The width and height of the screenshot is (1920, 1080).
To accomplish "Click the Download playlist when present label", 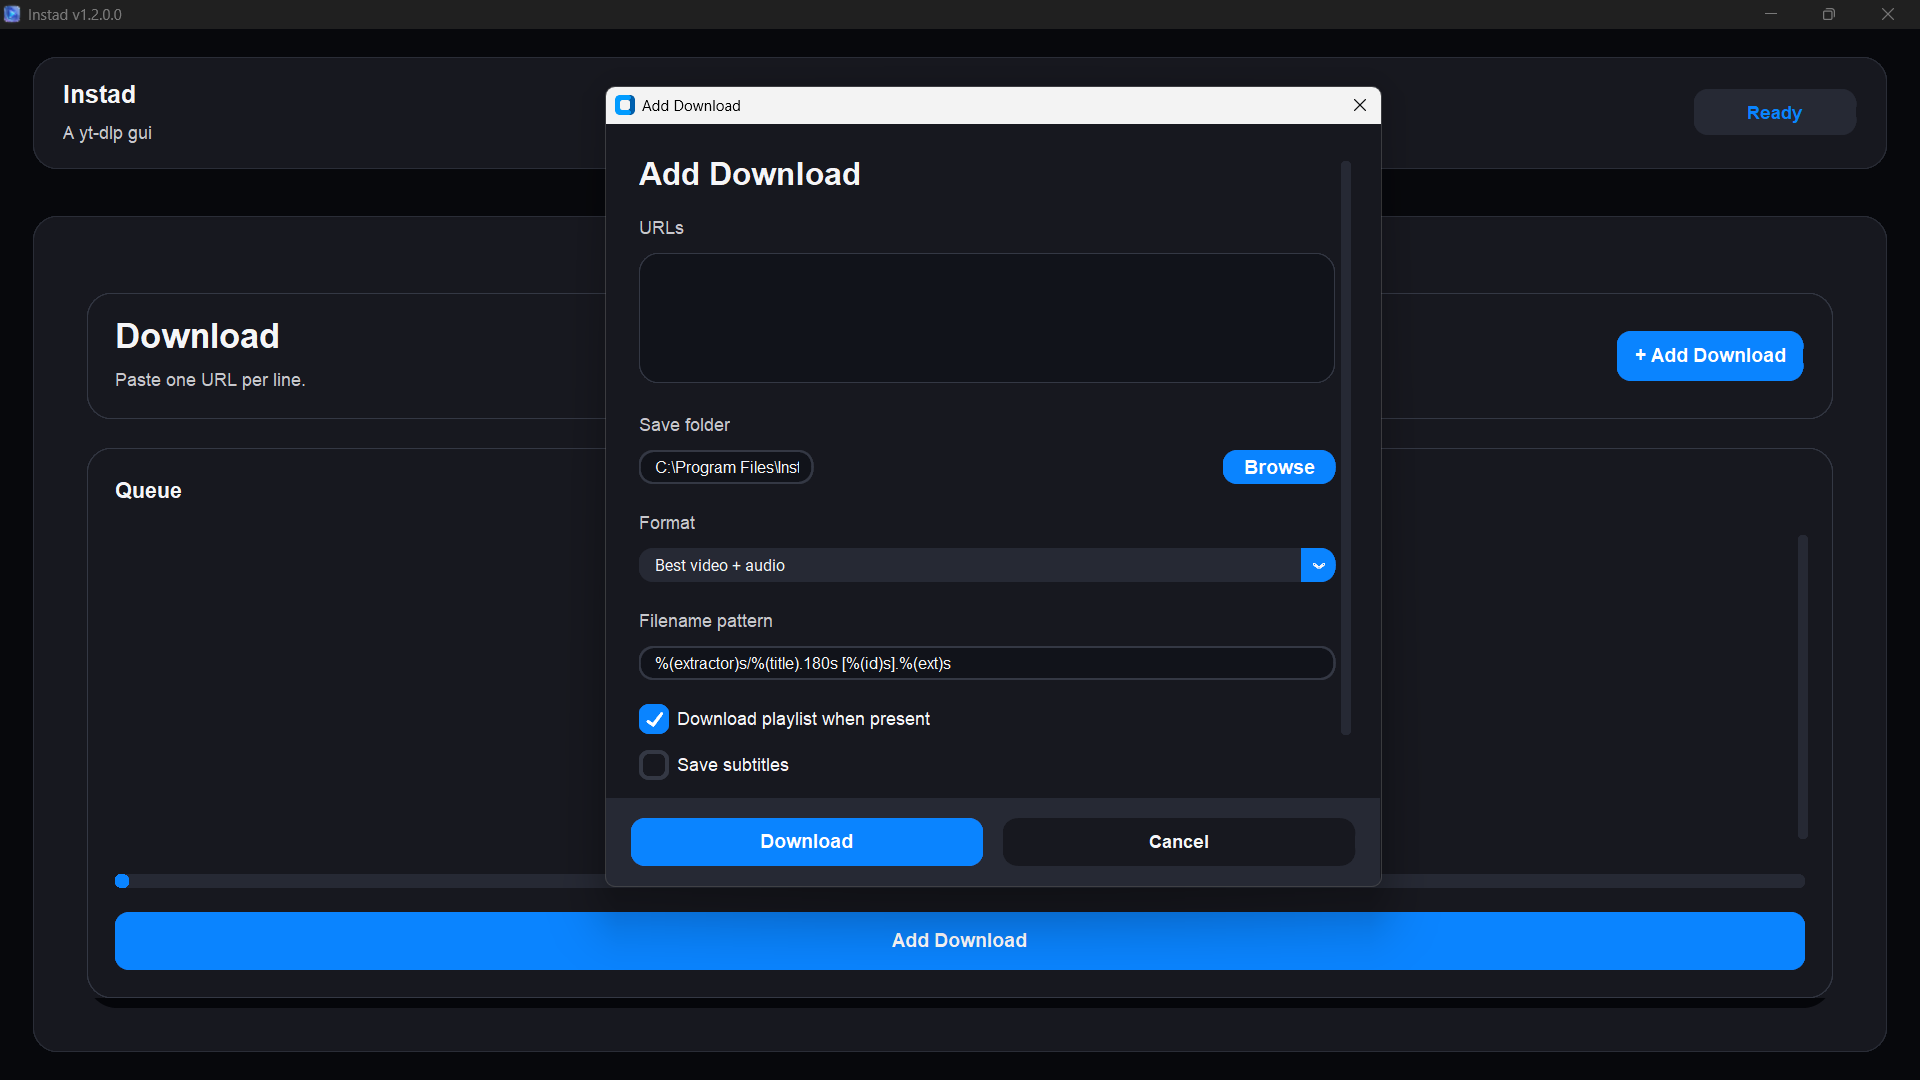I will coord(803,719).
